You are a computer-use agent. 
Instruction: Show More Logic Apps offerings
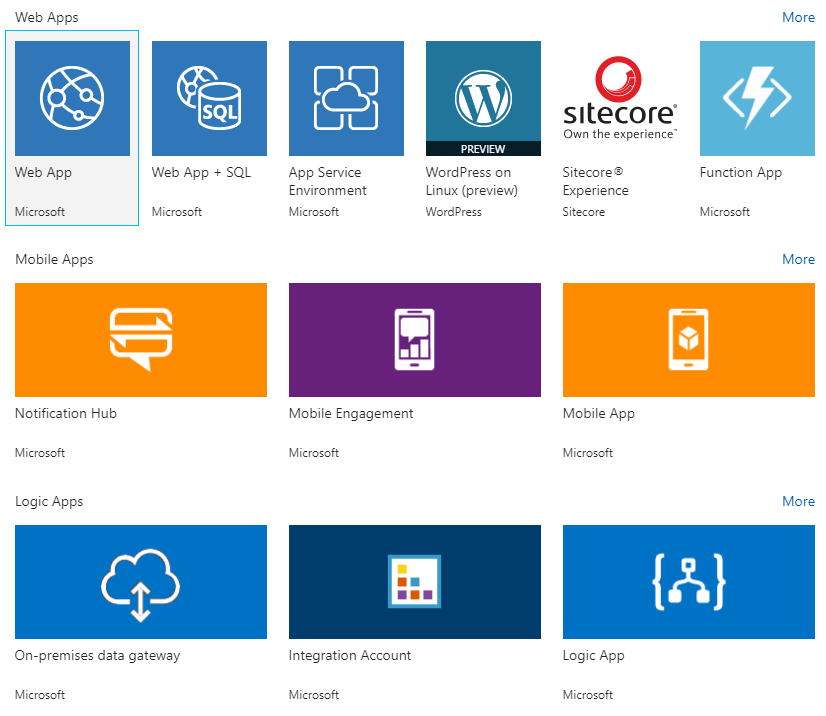click(x=798, y=501)
